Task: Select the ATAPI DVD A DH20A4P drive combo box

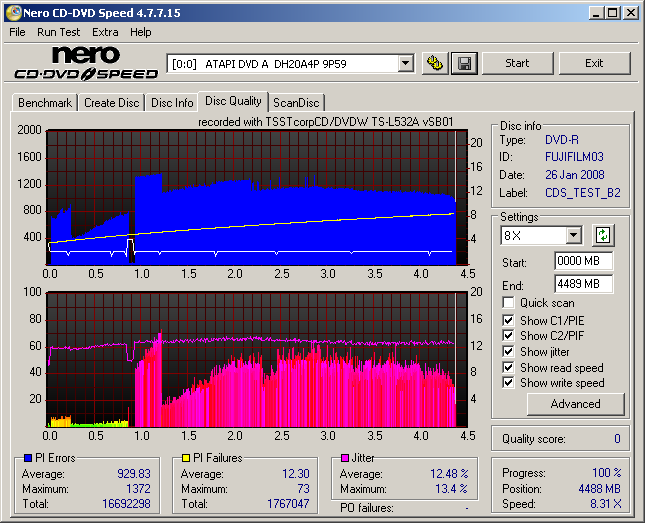Action: click(x=290, y=64)
